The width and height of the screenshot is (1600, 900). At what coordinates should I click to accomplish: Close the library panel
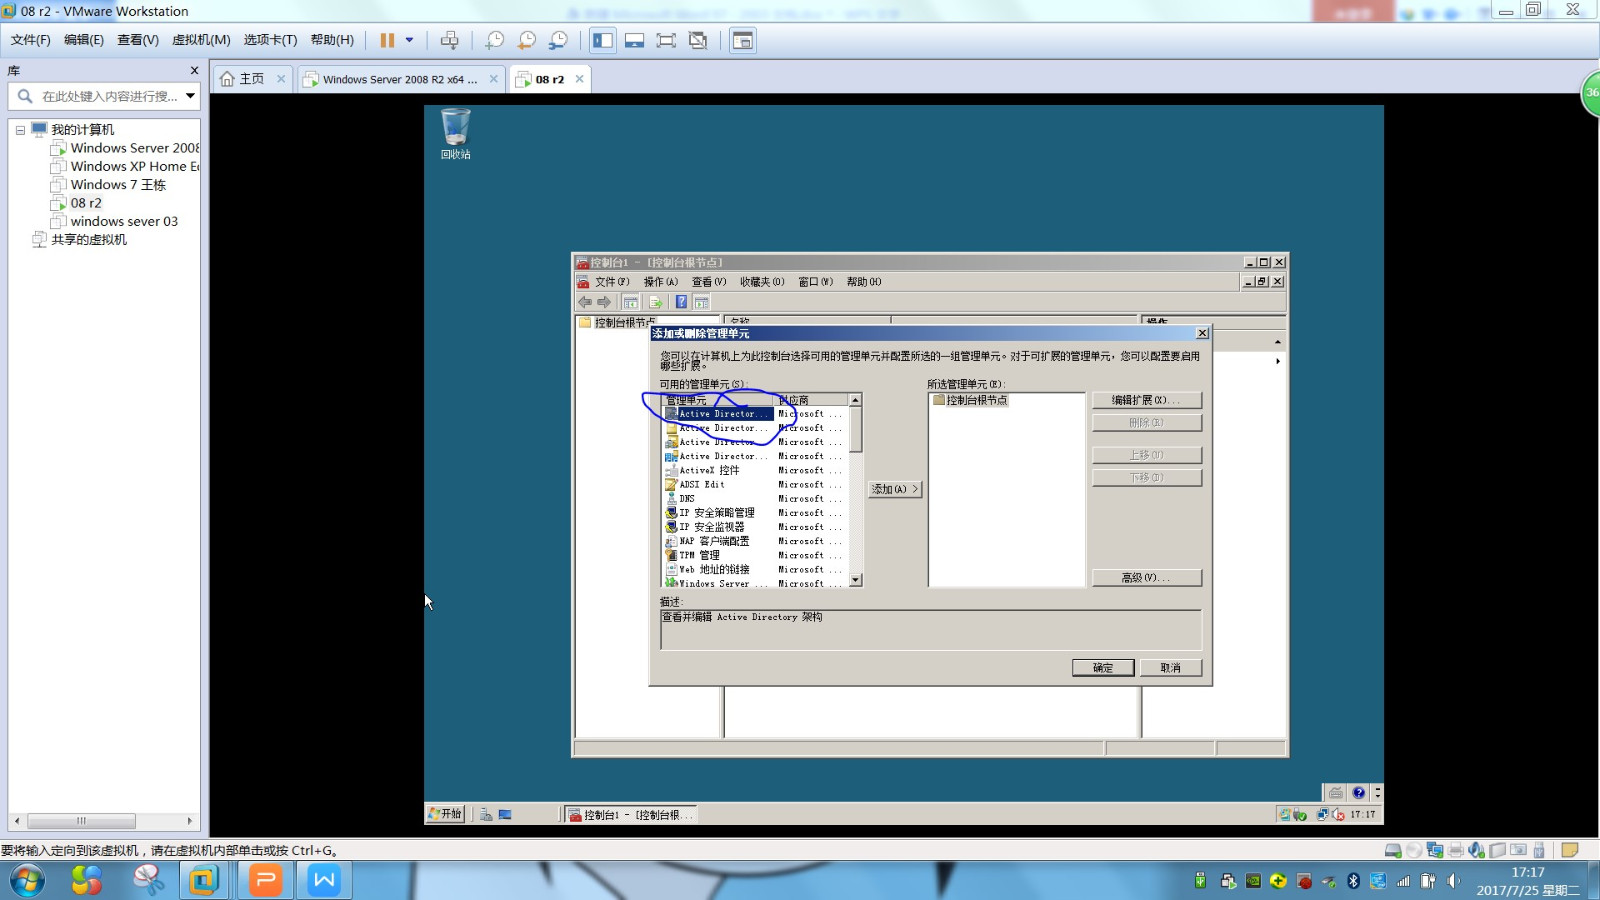pyautogui.click(x=194, y=70)
